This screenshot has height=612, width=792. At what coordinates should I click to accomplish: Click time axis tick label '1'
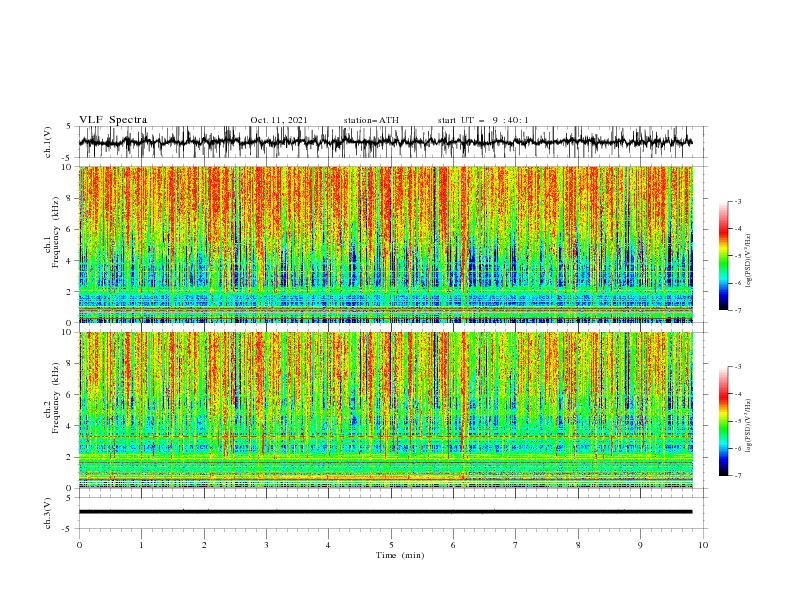click(x=141, y=545)
